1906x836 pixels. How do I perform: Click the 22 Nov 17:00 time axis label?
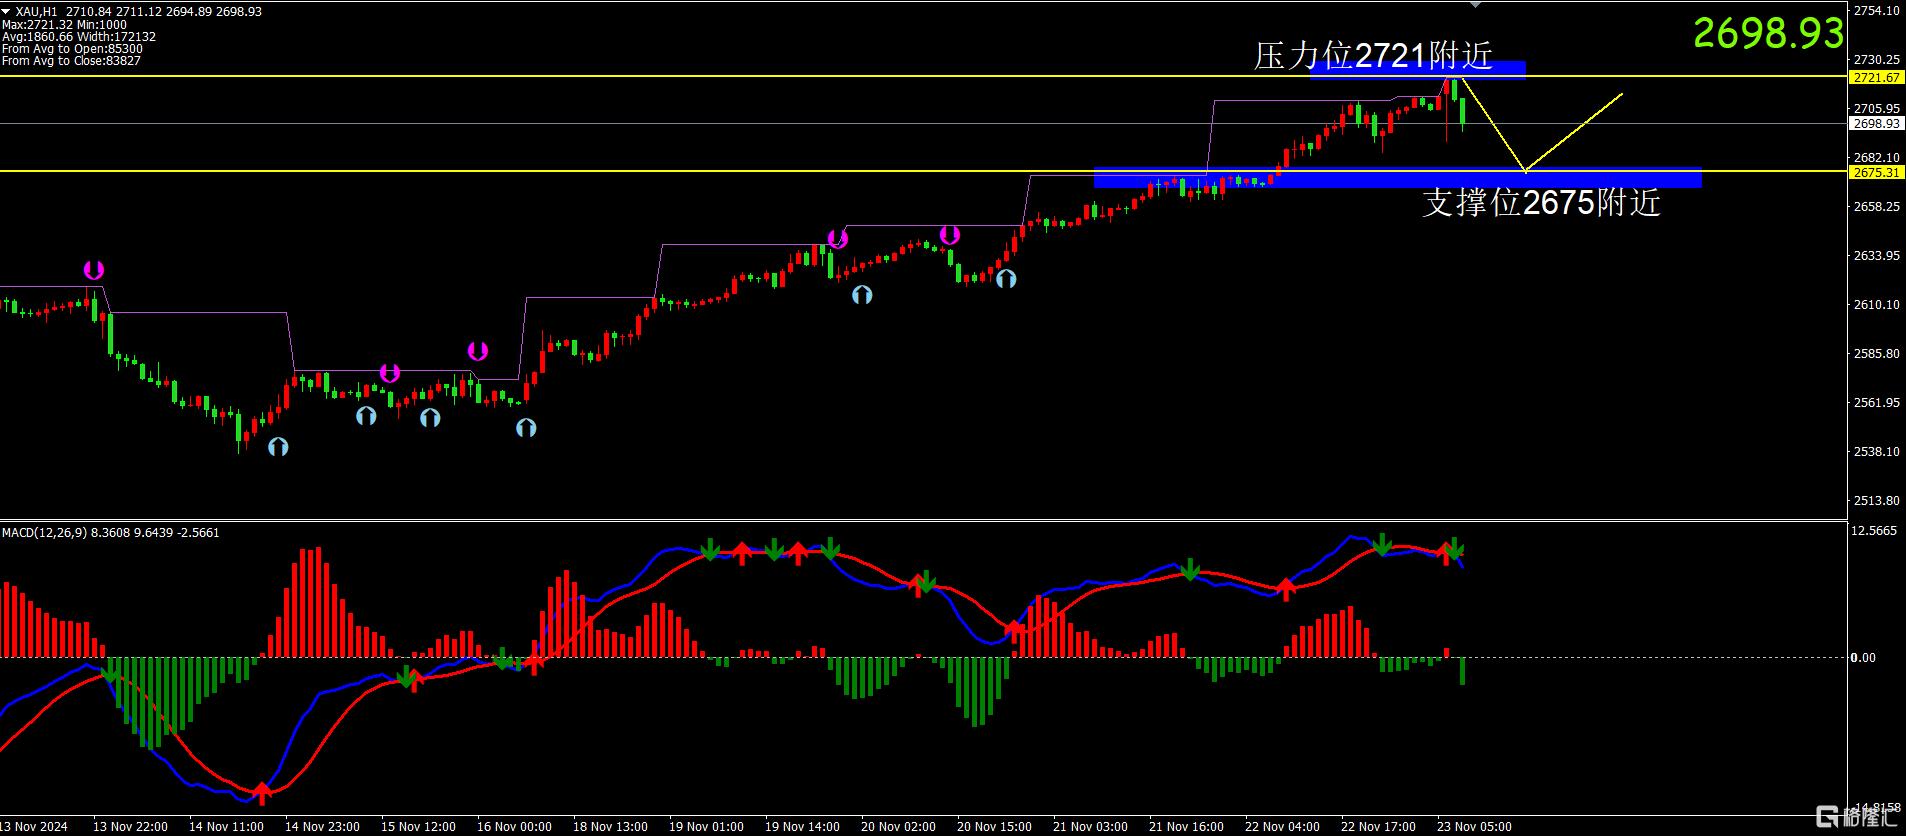(x=1378, y=827)
